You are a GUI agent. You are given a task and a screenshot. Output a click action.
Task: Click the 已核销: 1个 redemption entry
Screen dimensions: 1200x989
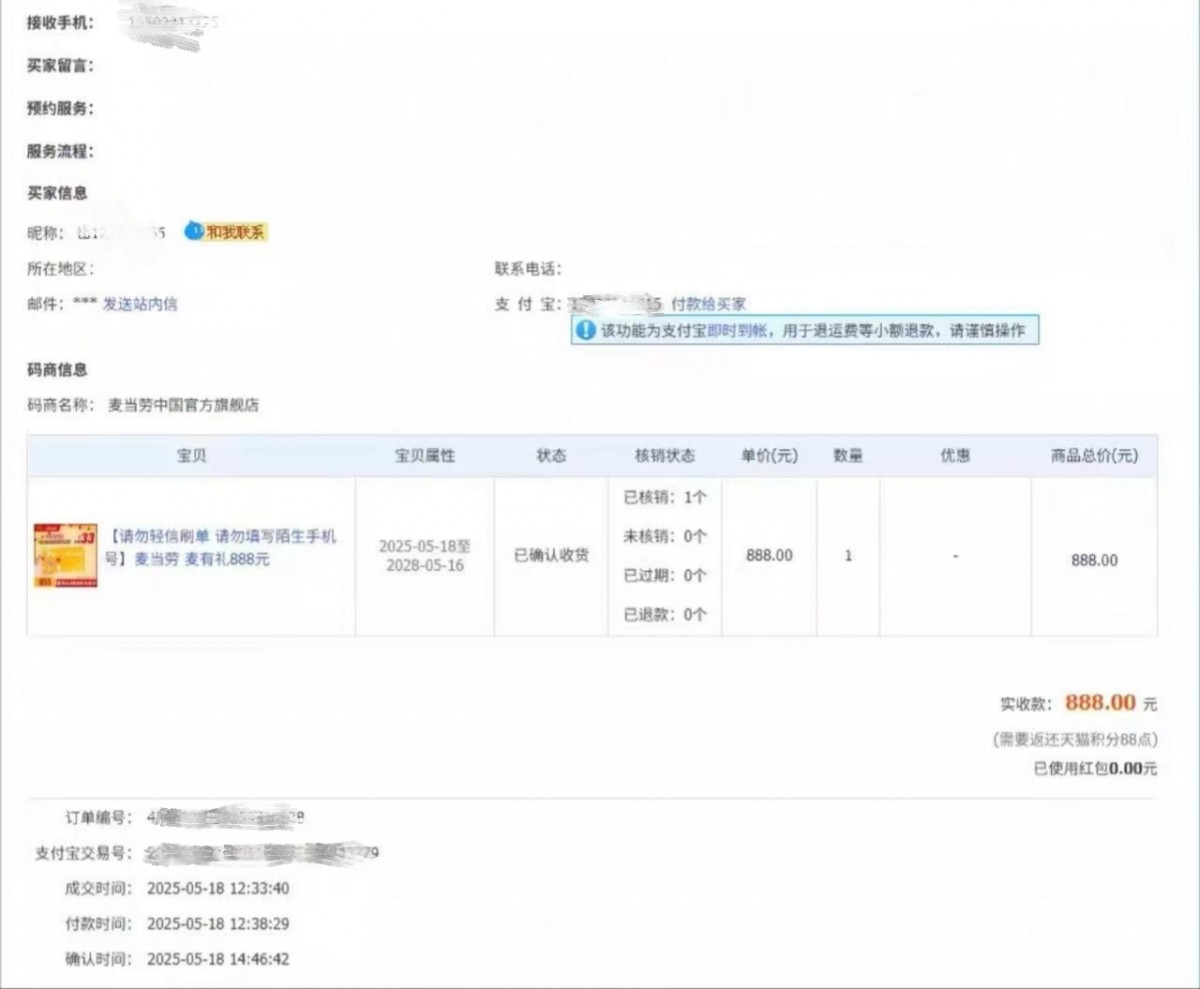point(665,497)
